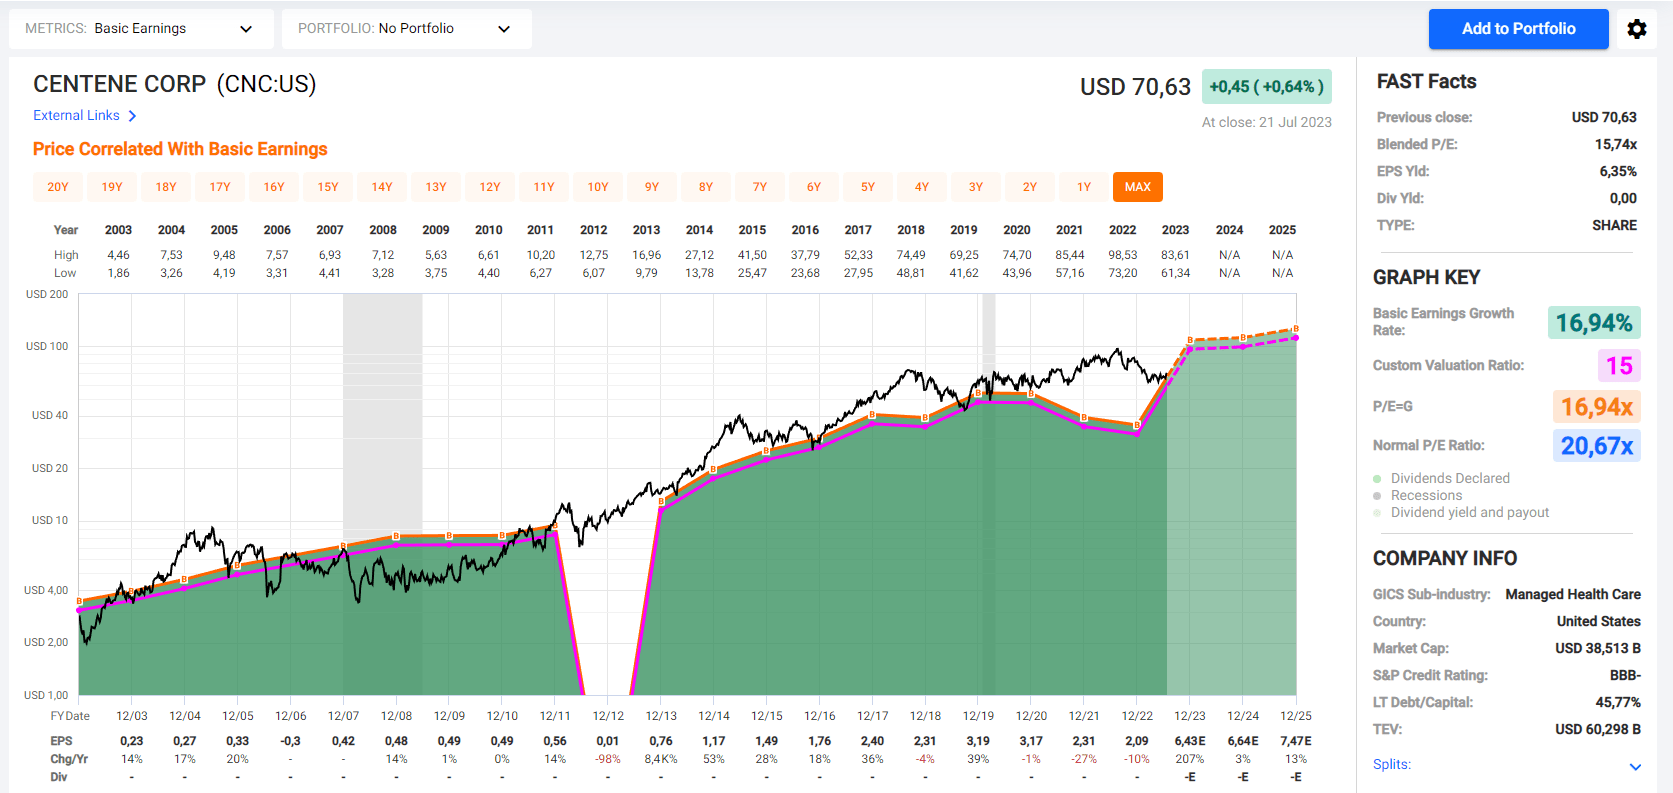
Task: Switch to the 10Y range tab
Action: [598, 187]
